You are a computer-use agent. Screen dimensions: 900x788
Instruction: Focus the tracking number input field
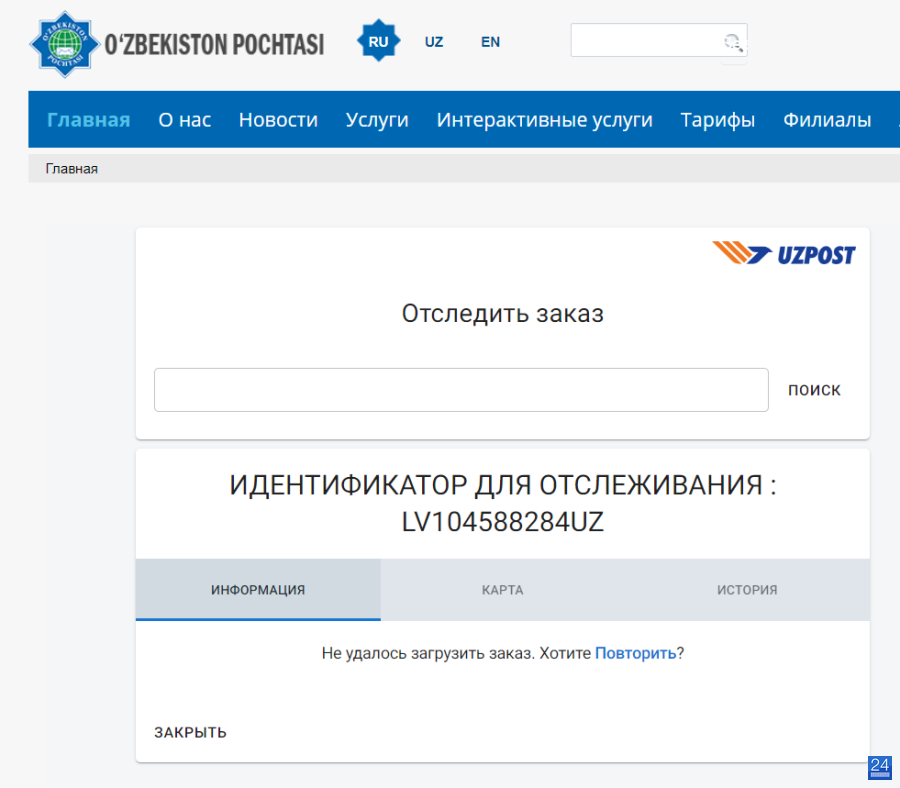click(x=461, y=390)
